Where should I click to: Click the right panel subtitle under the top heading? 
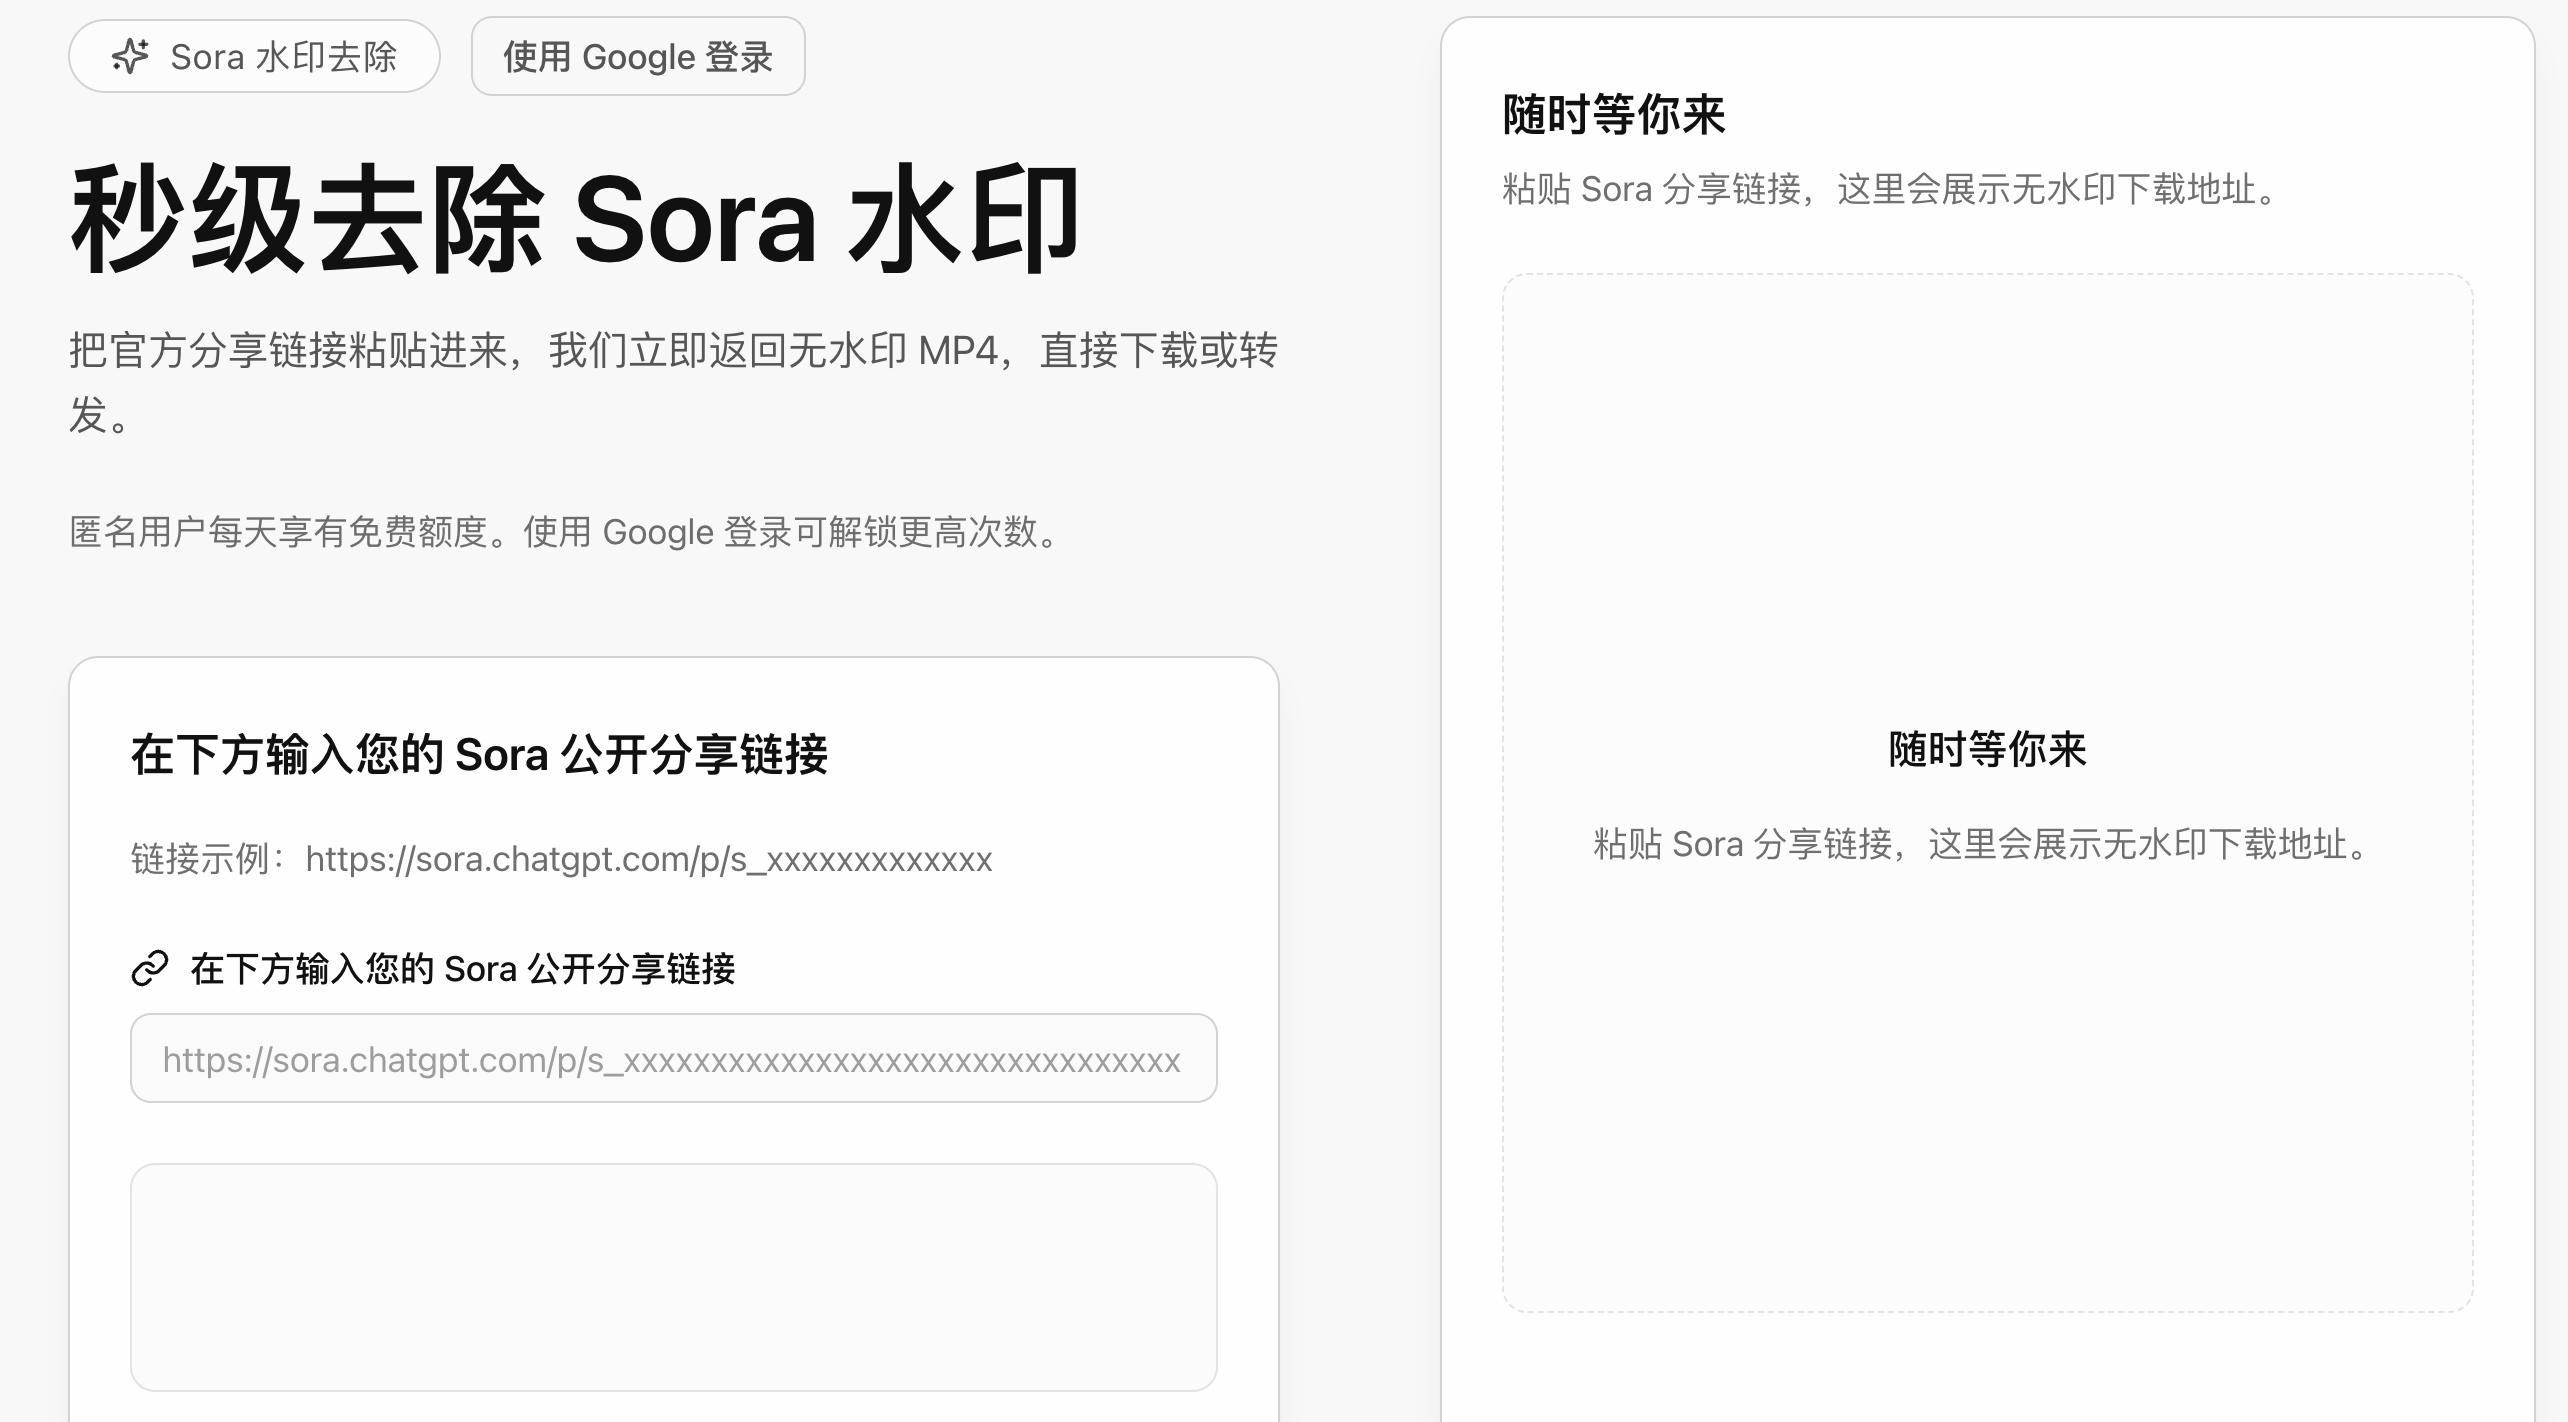coord(1890,189)
